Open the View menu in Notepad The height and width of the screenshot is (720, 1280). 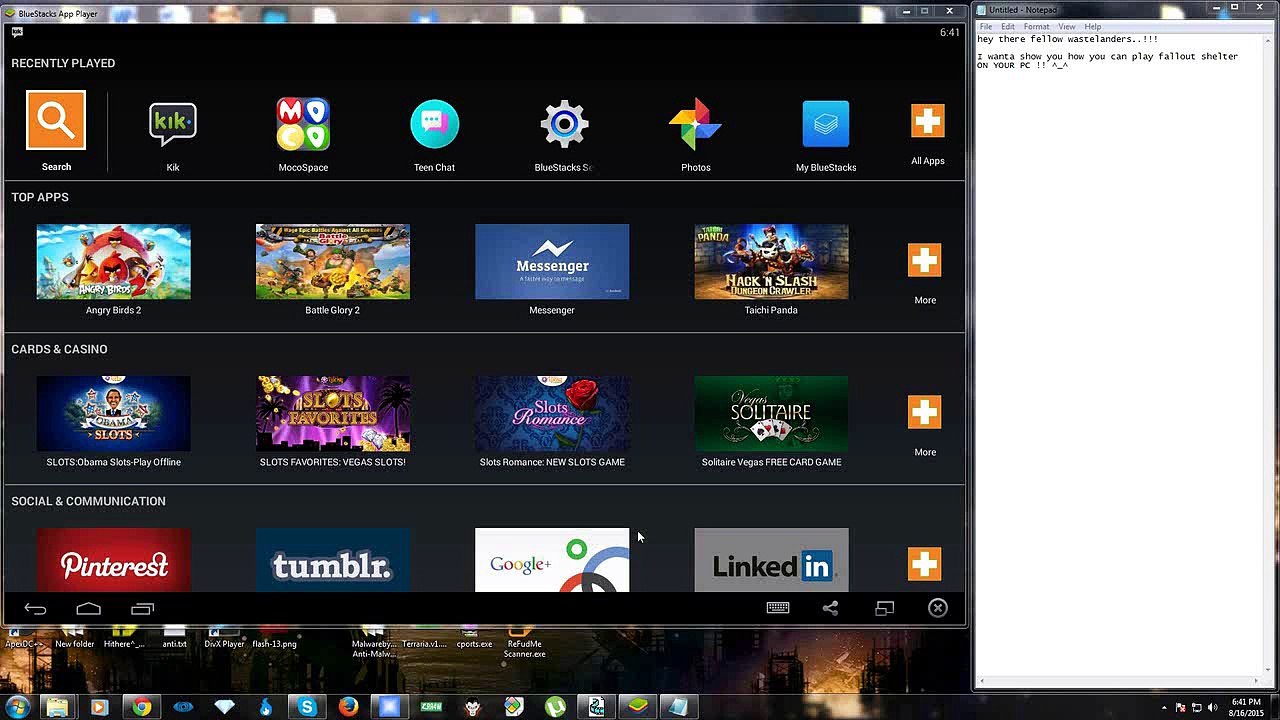[x=1067, y=26]
